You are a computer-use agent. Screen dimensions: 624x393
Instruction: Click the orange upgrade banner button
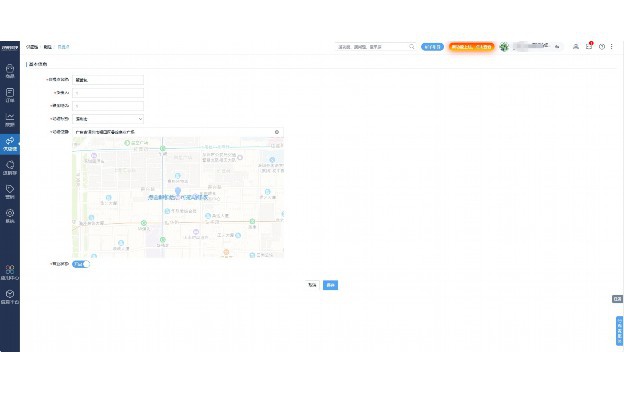coord(472,47)
